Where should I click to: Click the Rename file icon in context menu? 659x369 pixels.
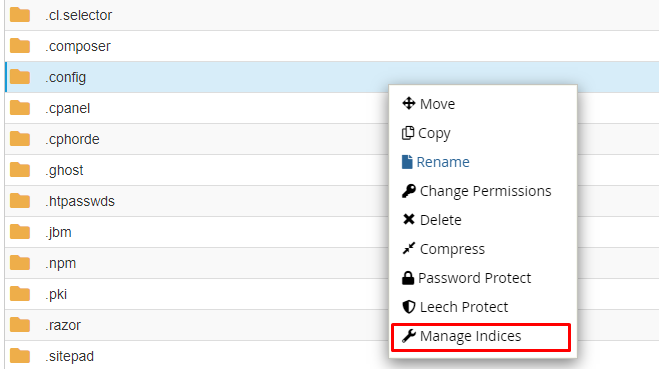click(x=407, y=162)
